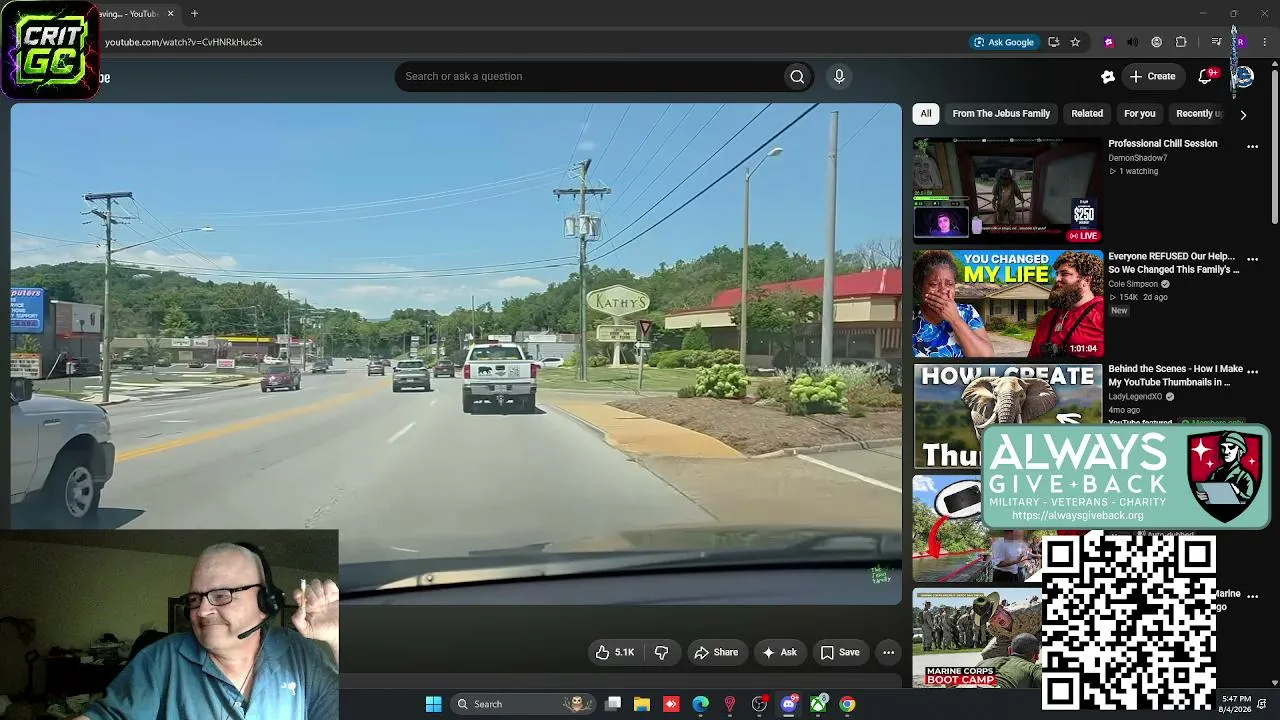Open the Xbox app from the taskbar
1280x720 pixels.
[x=818, y=704]
